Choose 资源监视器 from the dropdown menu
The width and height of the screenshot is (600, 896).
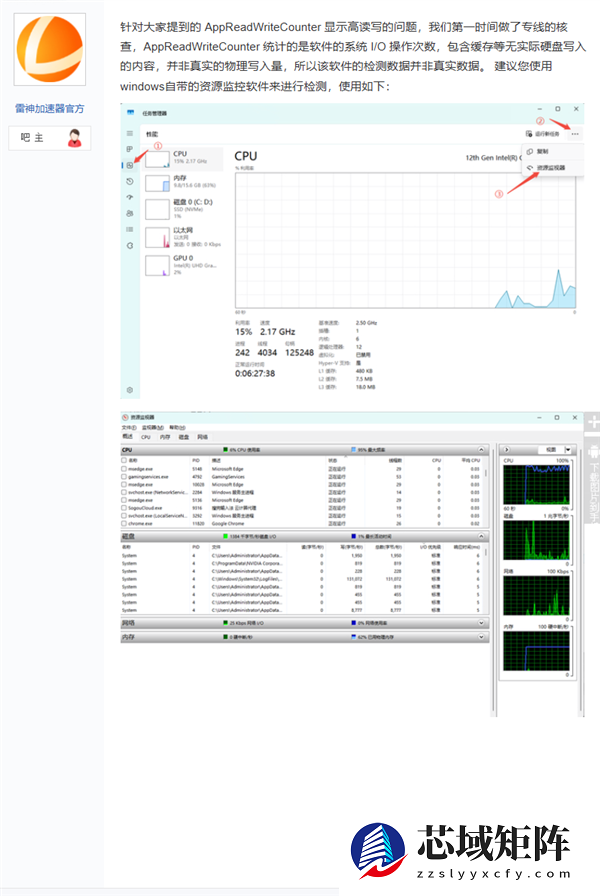pos(550,167)
